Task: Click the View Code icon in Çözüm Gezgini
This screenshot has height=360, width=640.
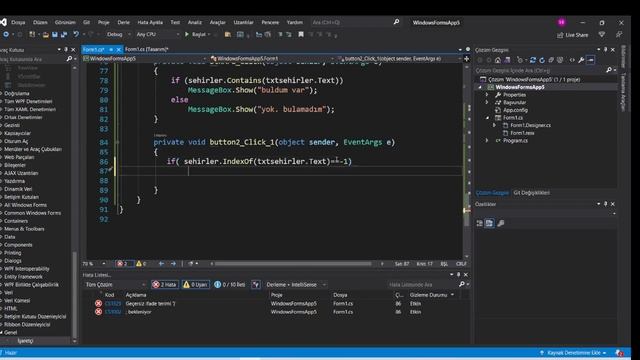Action: [572, 60]
